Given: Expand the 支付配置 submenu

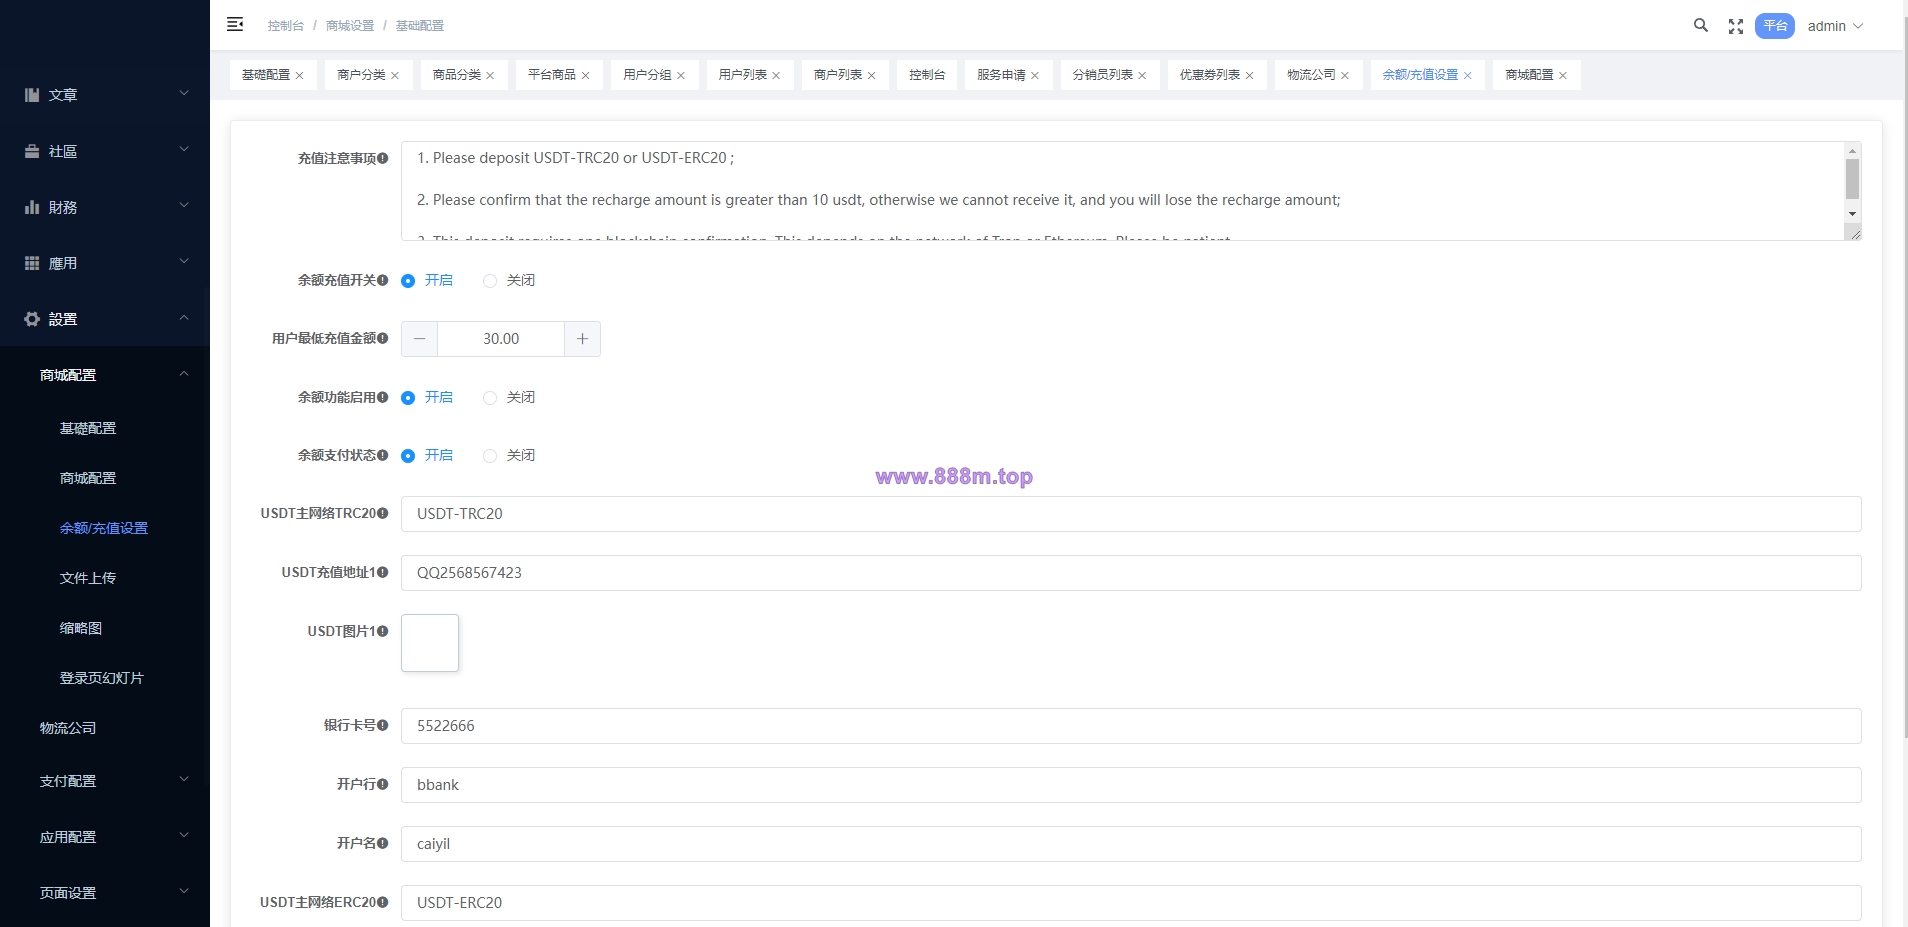Looking at the screenshot, I should pyautogui.click(x=184, y=780).
